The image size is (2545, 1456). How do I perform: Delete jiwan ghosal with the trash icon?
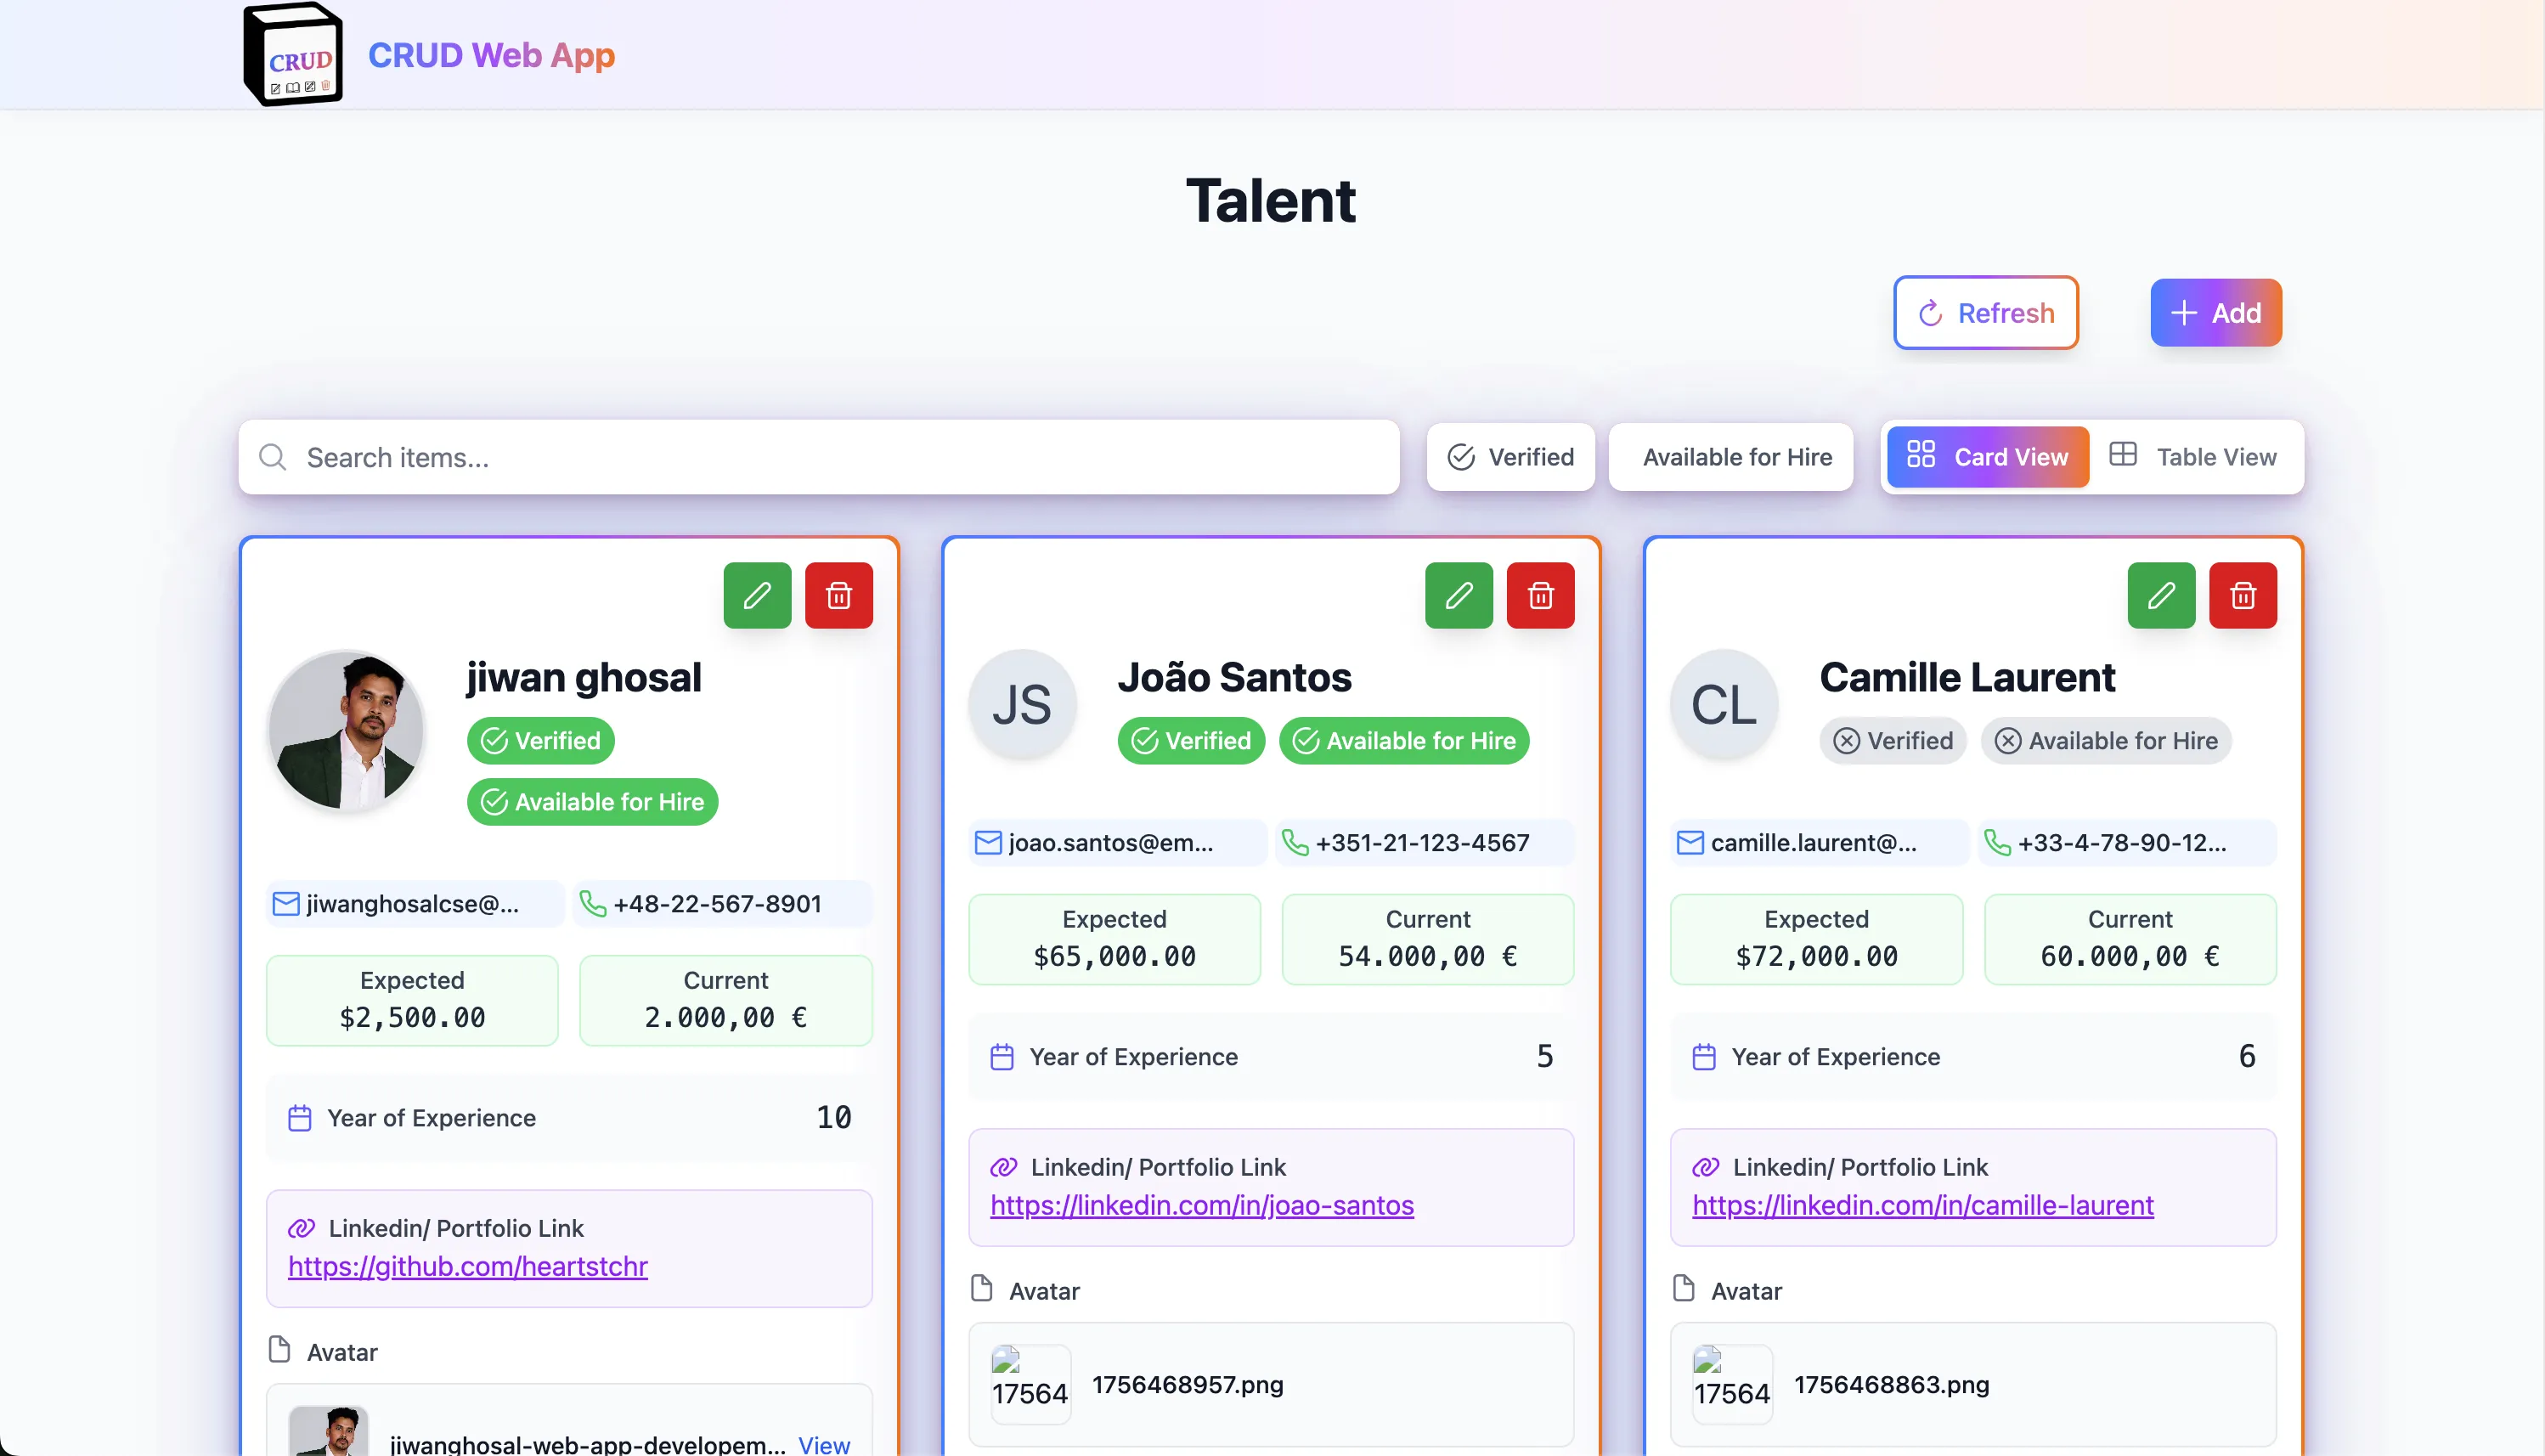838,595
